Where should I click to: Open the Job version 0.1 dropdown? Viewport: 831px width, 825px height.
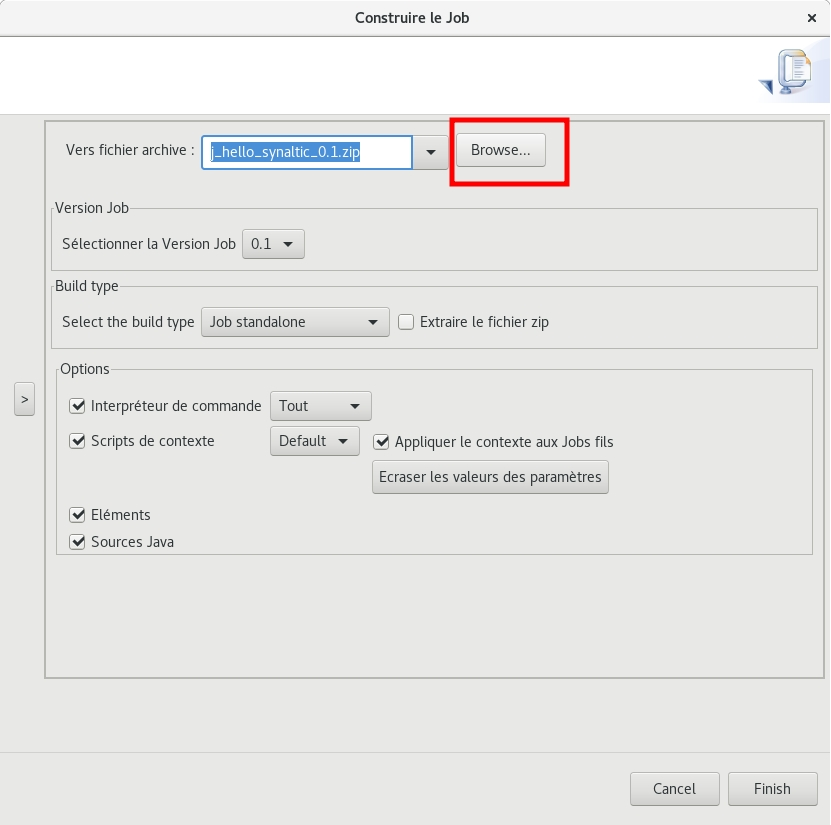[x=273, y=244]
